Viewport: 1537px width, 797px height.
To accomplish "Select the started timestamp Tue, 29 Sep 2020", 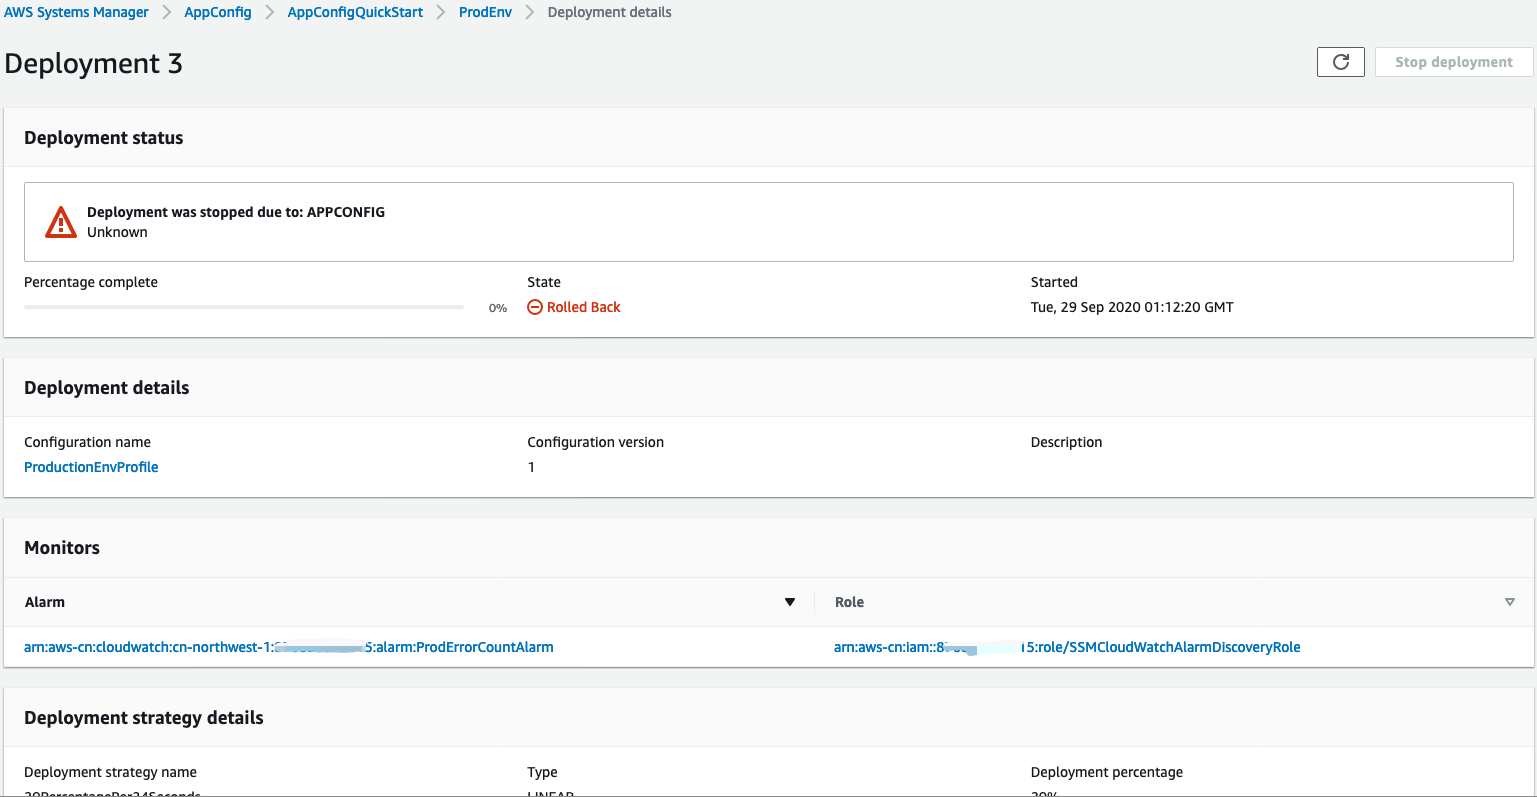I will [1132, 307].
